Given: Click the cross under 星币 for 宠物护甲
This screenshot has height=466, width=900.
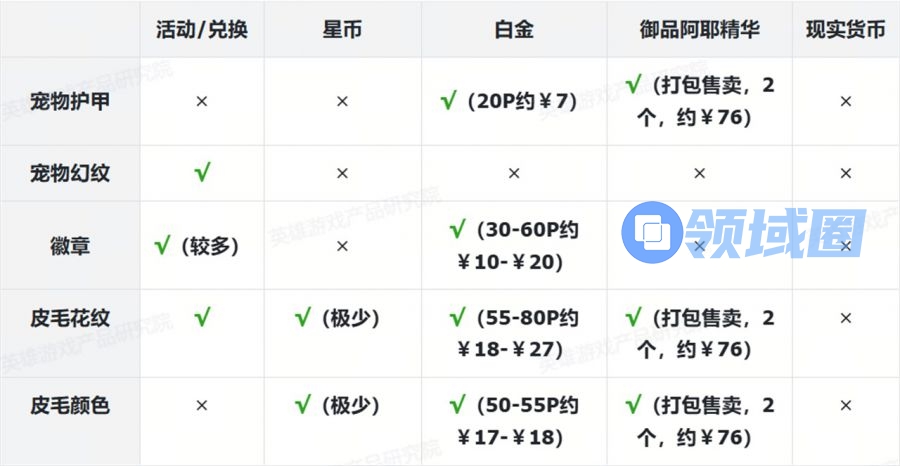Looking at the screenshot, I should (342, 101).
